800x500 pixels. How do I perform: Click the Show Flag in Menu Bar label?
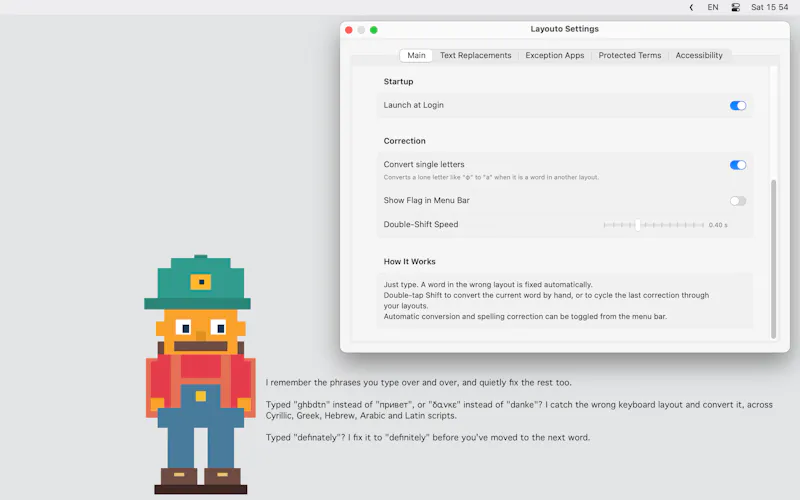[427, 201]
